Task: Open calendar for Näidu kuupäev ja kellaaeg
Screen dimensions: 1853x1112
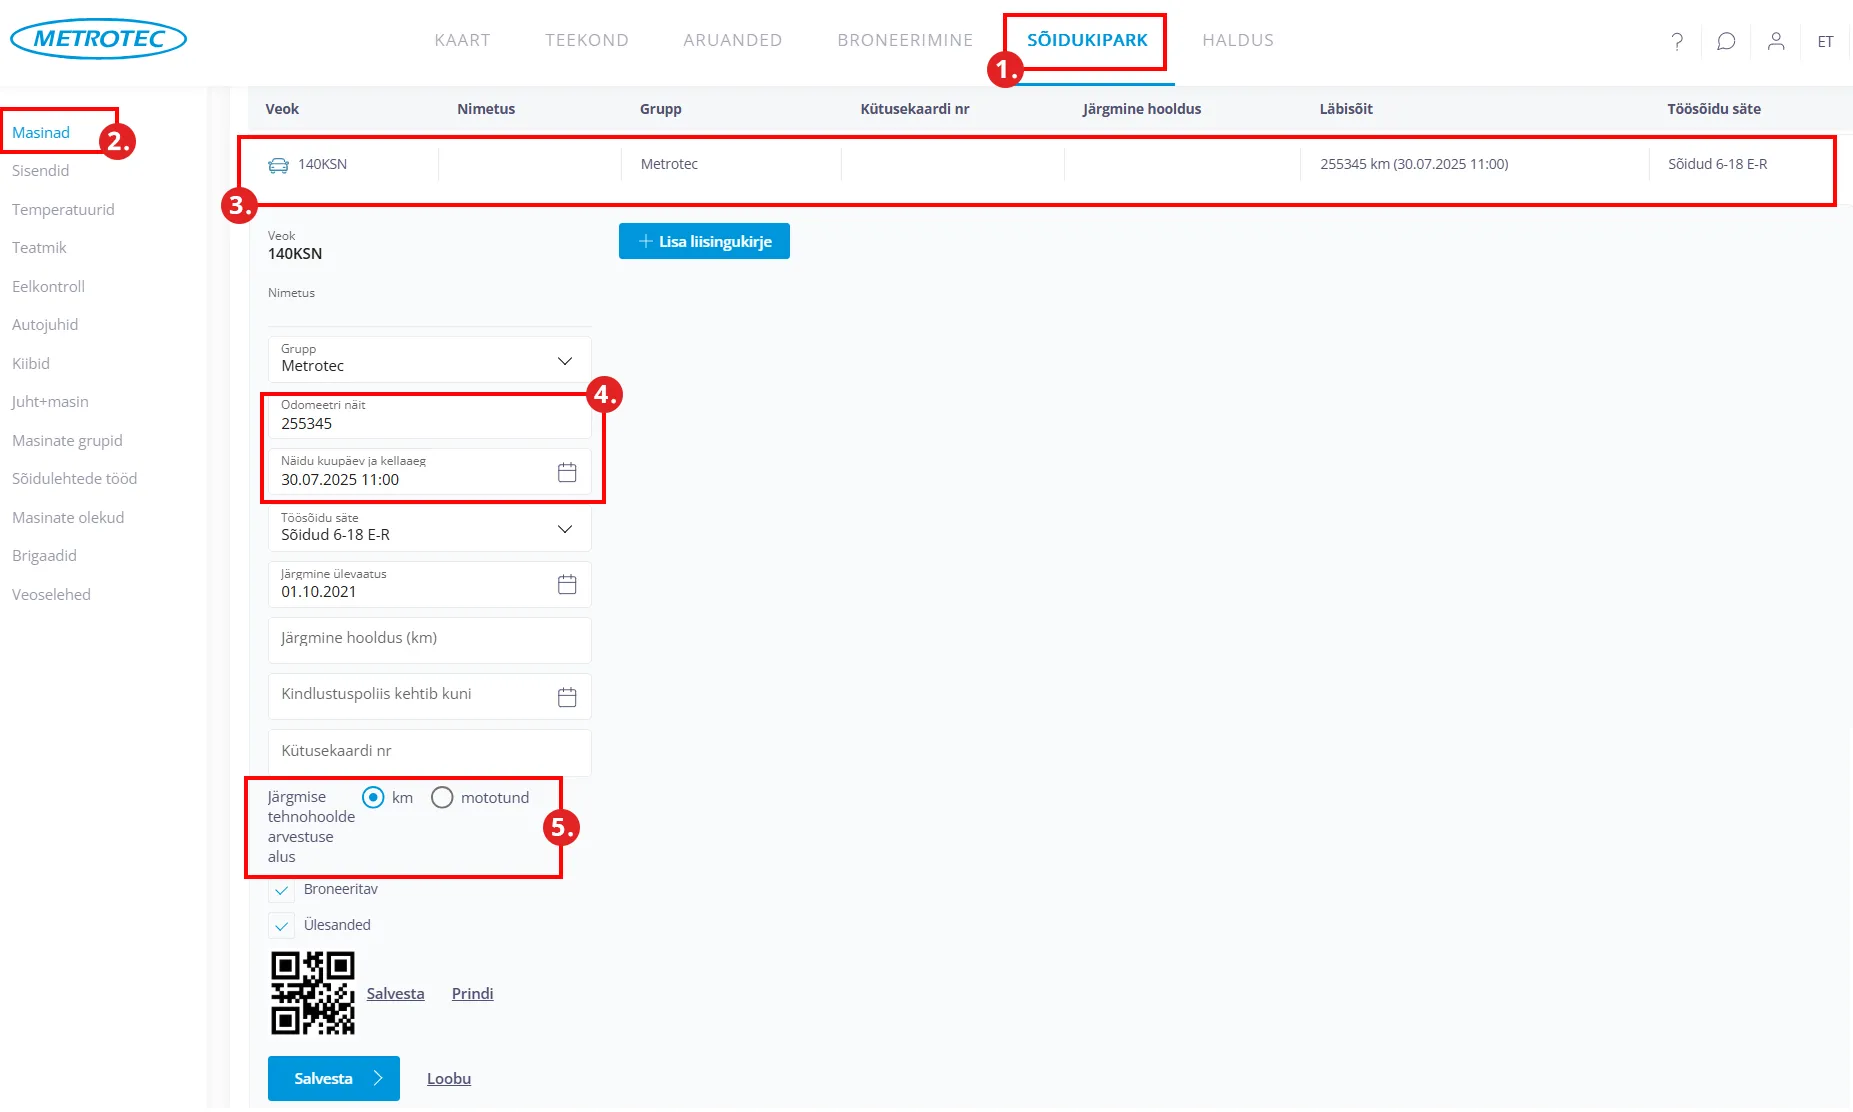Action: click(x=567, y=472)
